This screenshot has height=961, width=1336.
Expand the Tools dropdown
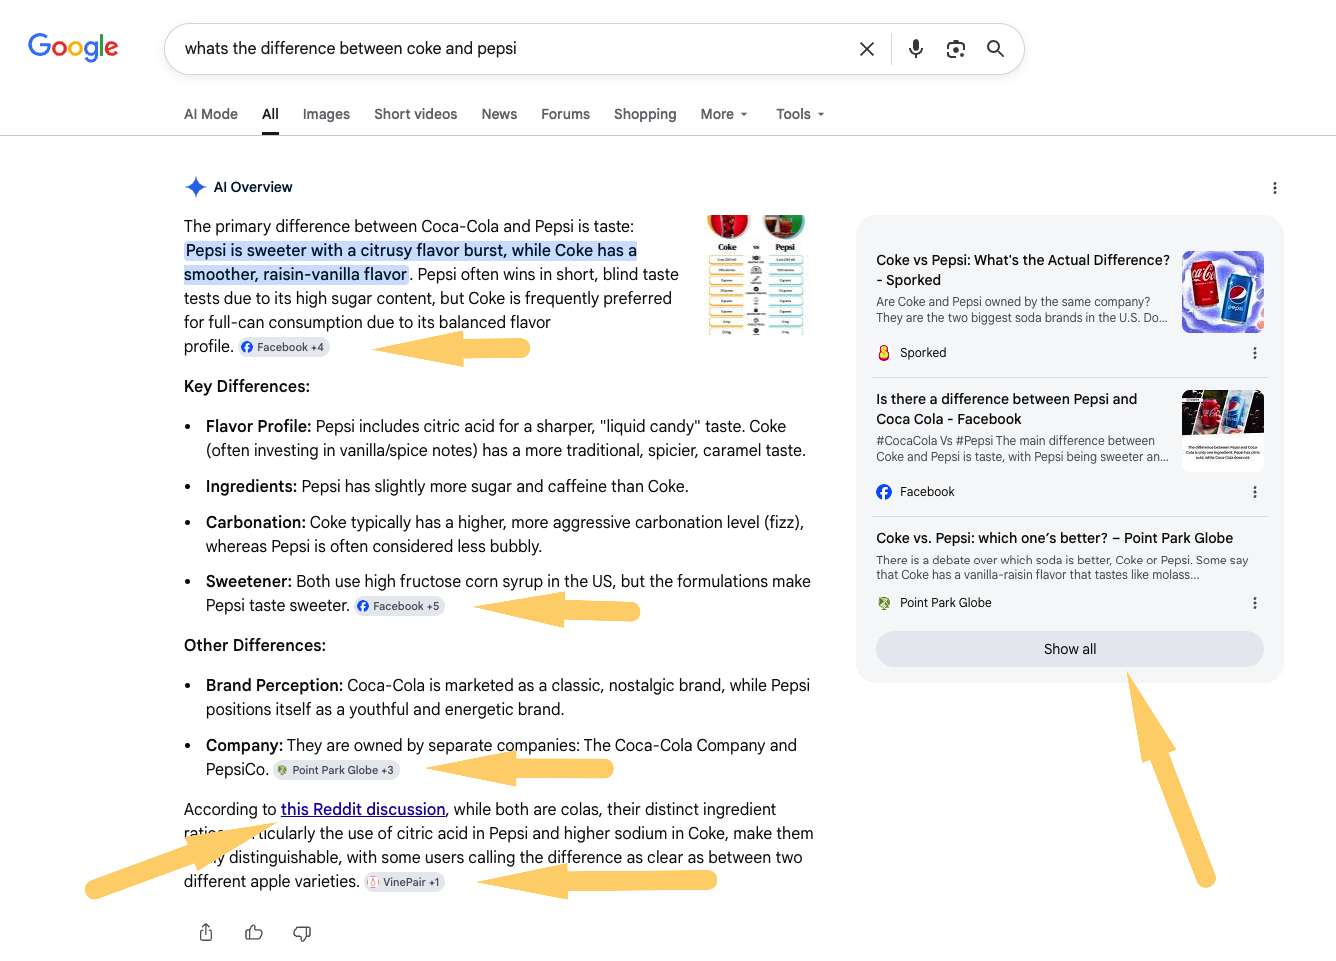[x=800, y=114]
